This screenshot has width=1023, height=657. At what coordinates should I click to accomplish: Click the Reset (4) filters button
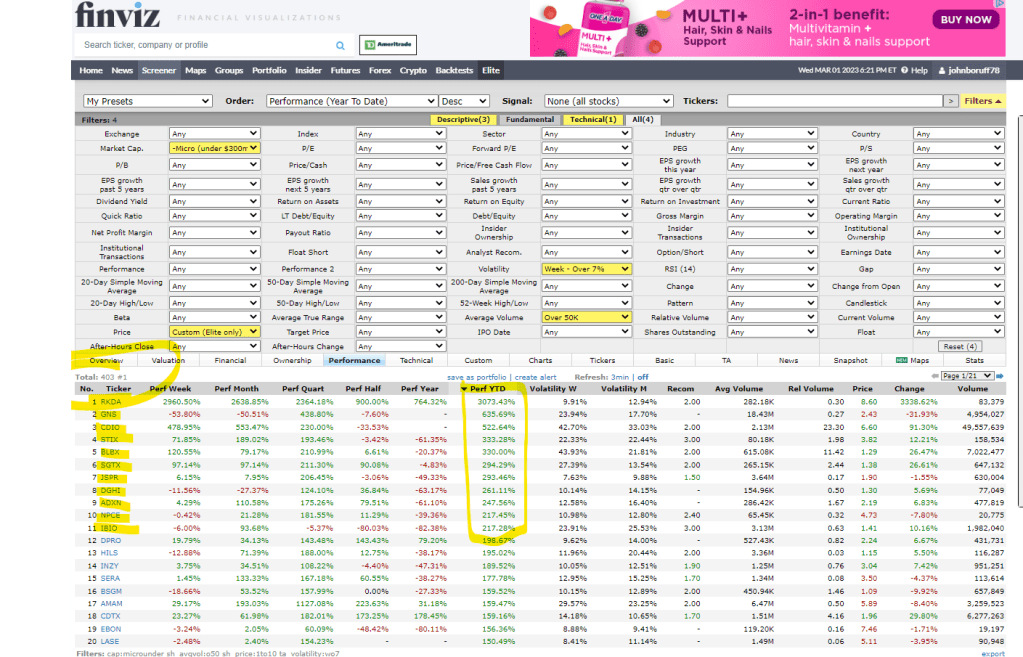[x=959, y=346]
